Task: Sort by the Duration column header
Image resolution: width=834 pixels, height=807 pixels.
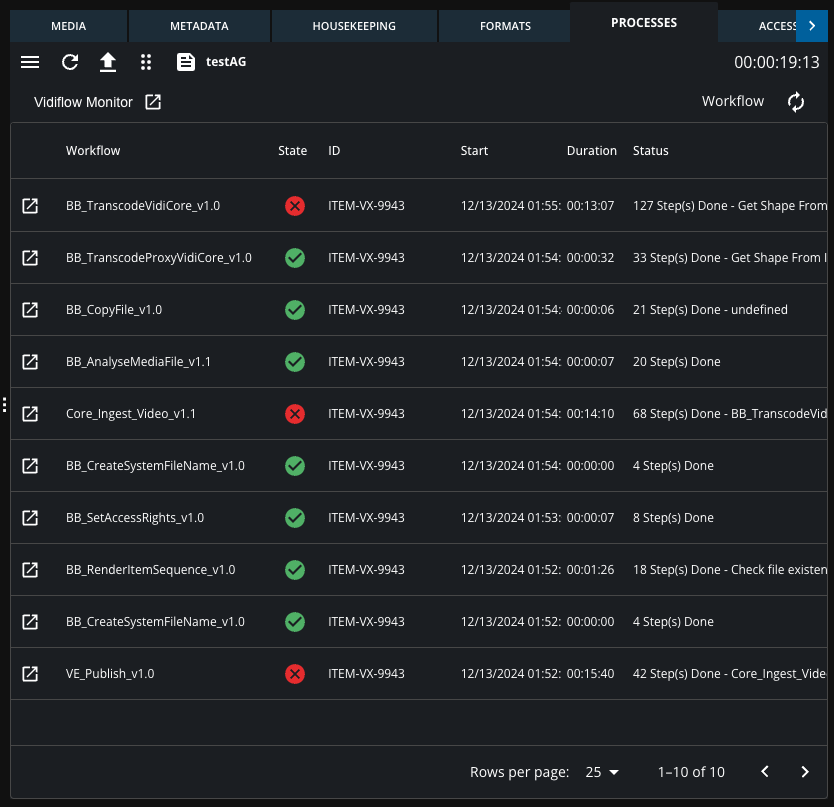Action: click(591, 150)
